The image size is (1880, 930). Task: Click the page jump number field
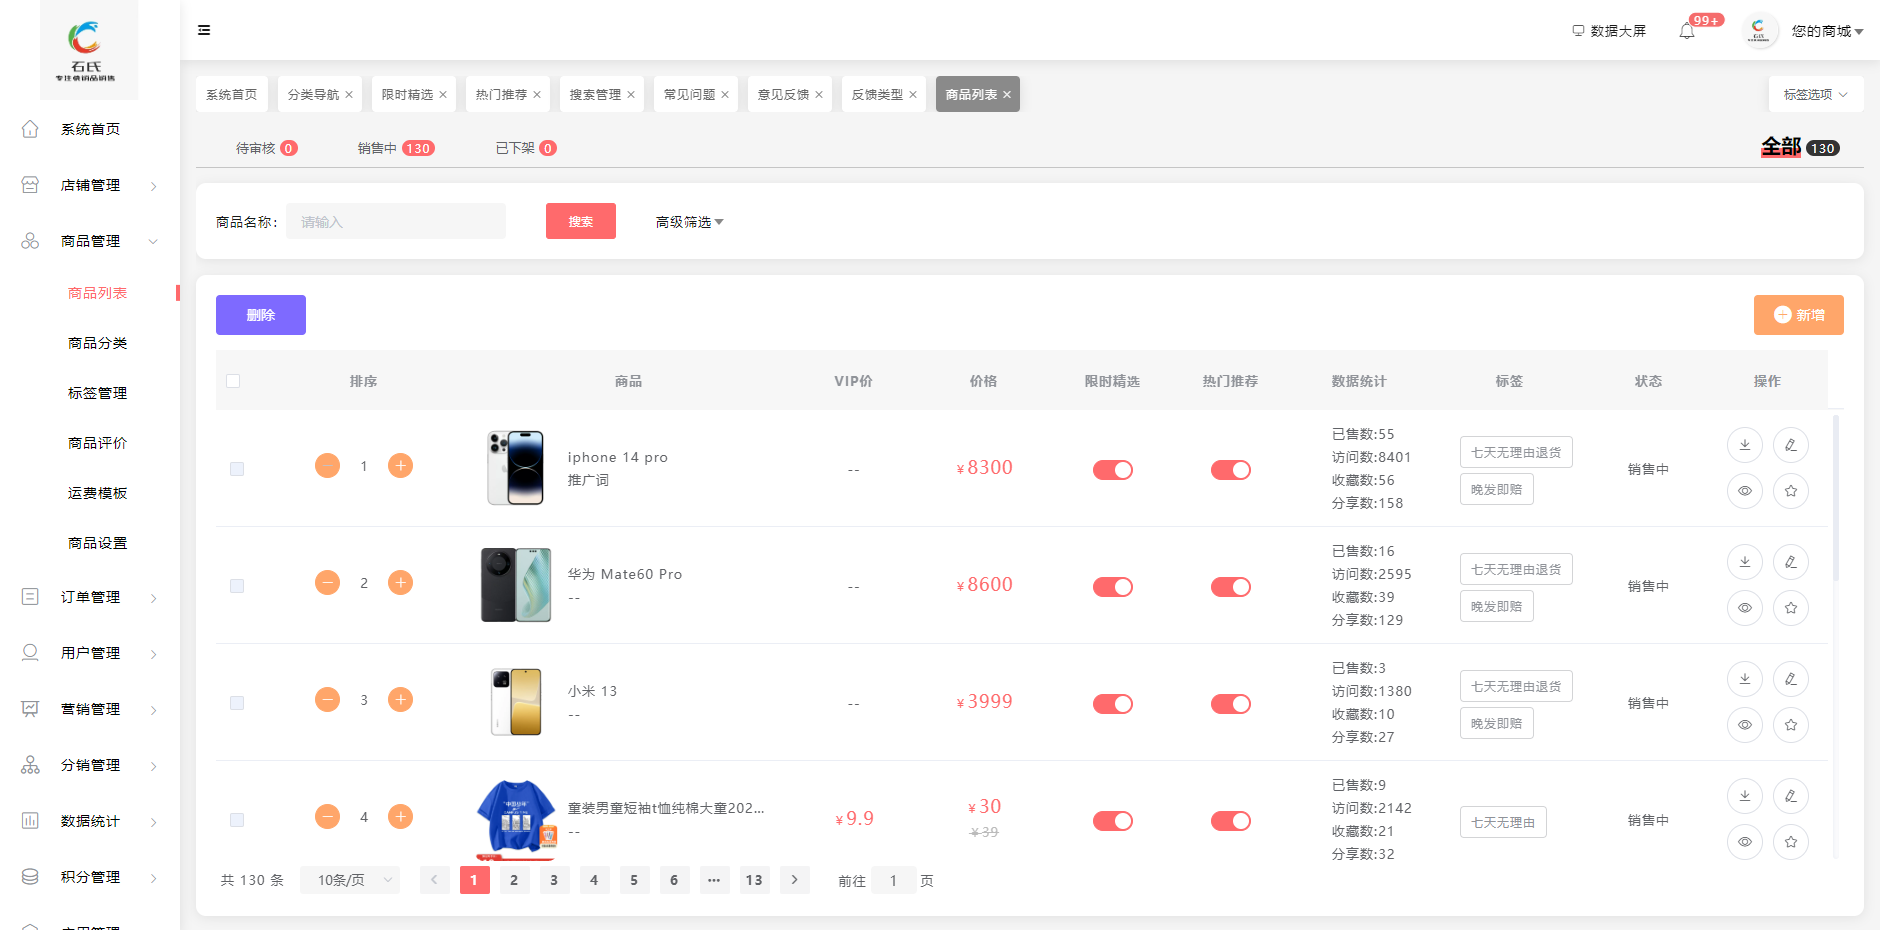[894, 880]
